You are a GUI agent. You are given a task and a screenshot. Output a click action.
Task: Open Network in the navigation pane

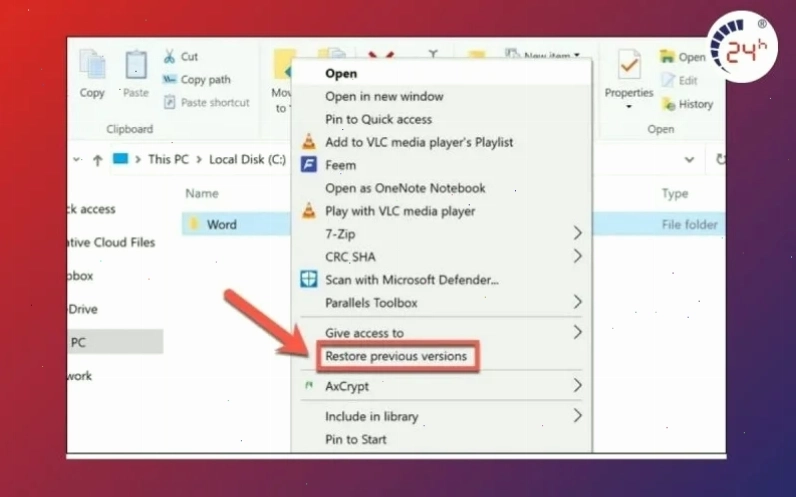(80, 376)
